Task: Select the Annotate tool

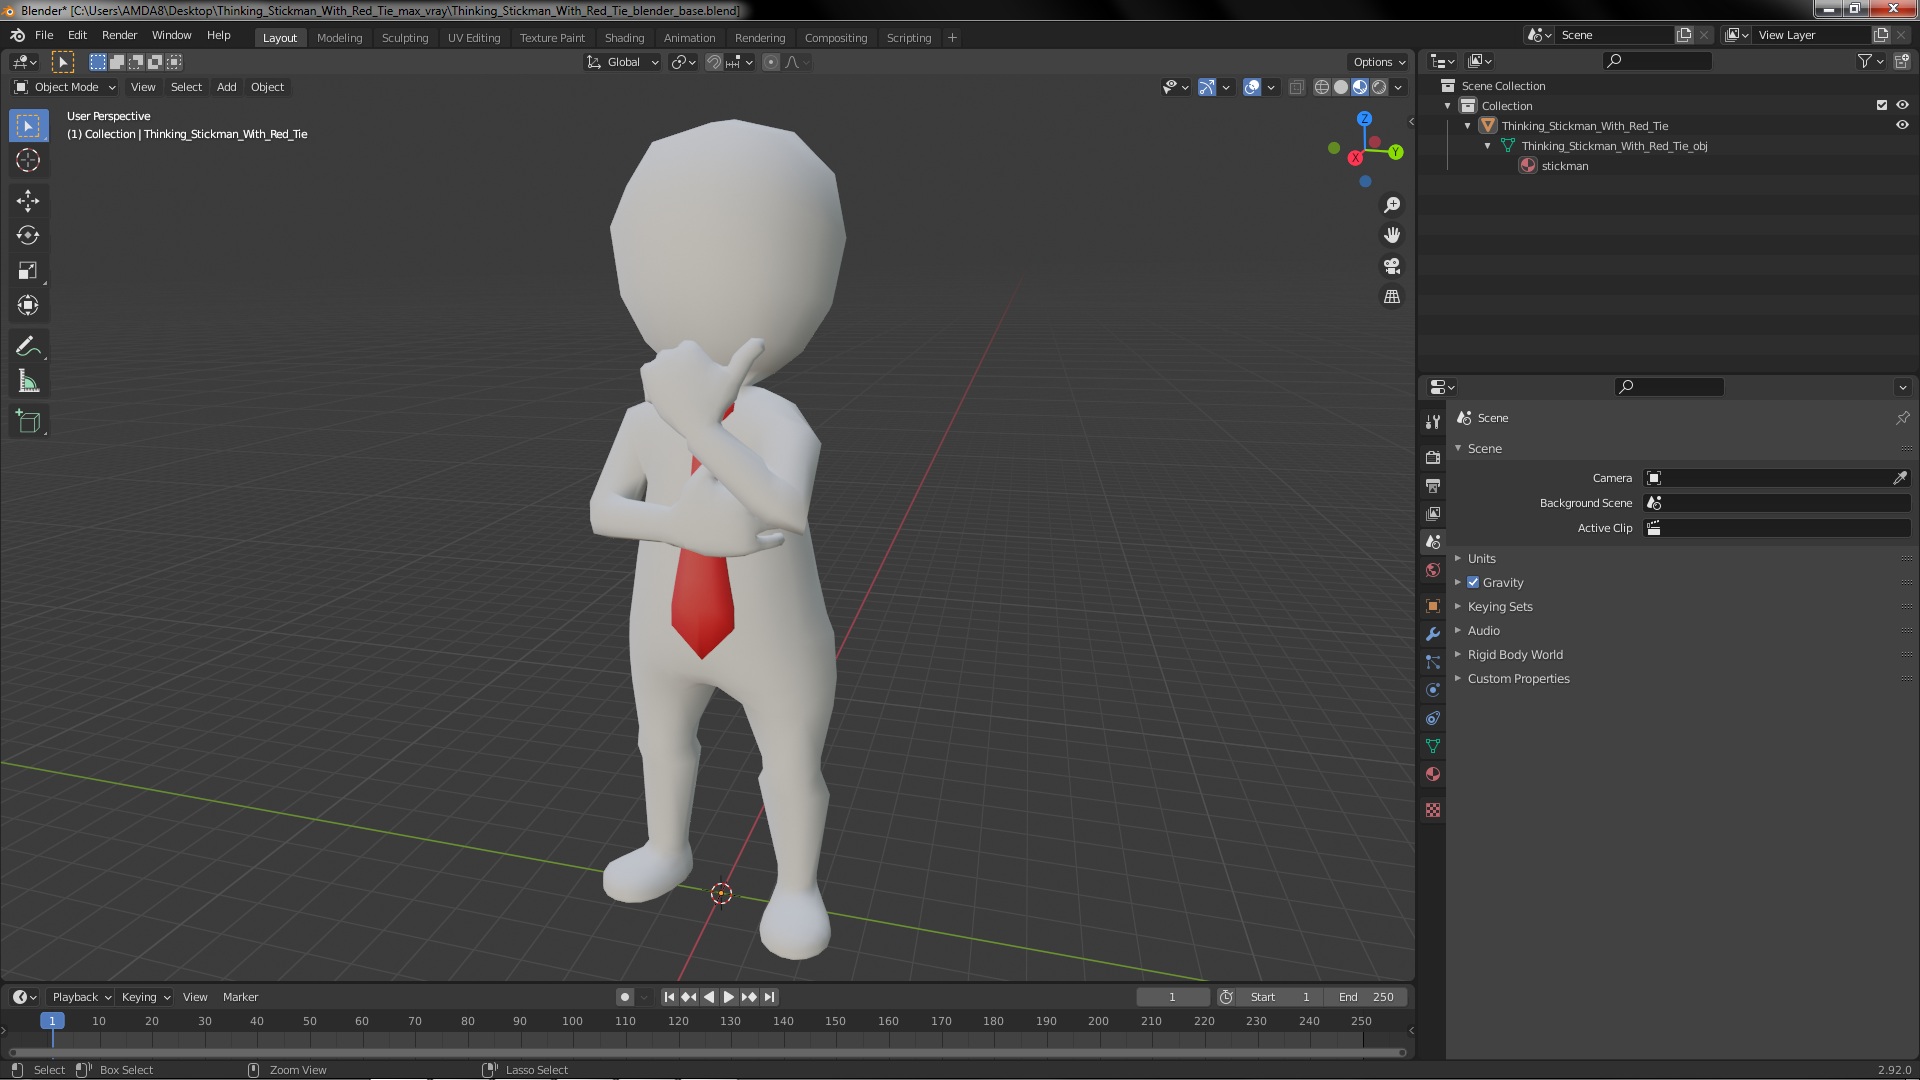Action: pyautogui.click(x=28, y=347)
